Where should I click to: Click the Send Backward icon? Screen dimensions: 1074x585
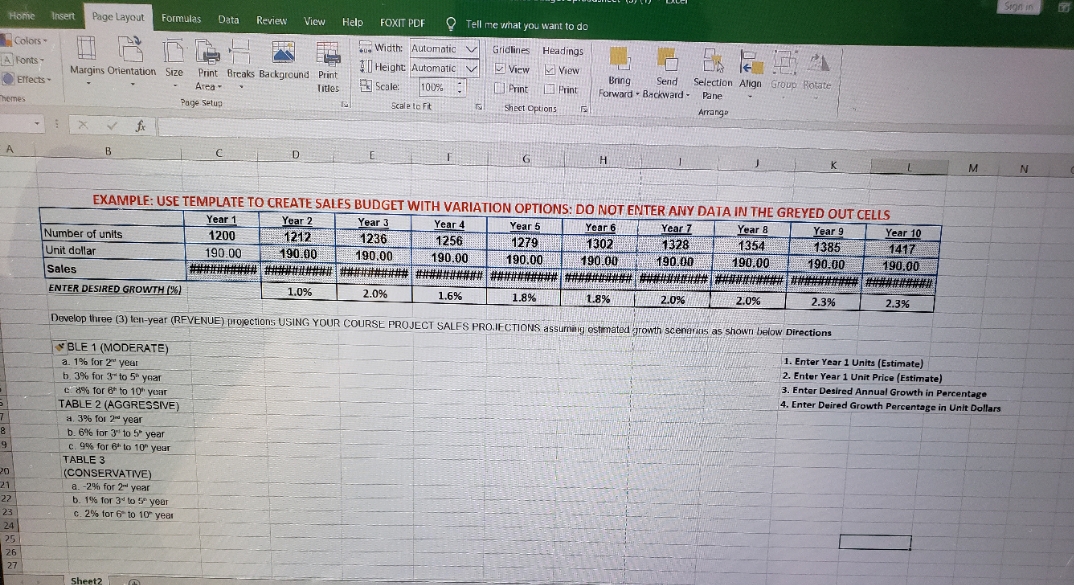pos(666,60)
